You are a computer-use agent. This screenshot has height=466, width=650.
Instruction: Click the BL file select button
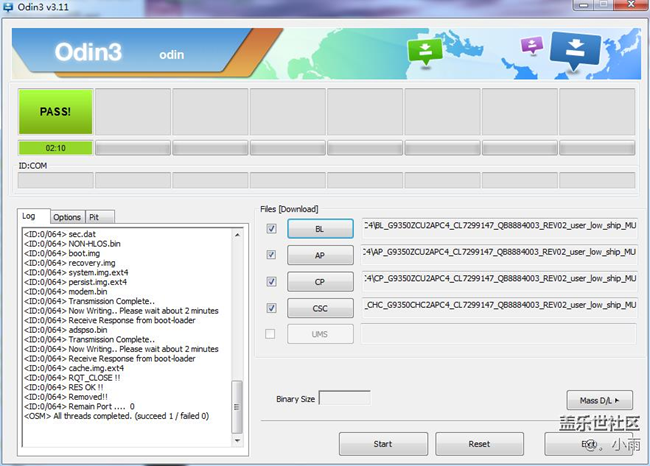point(320,229)
